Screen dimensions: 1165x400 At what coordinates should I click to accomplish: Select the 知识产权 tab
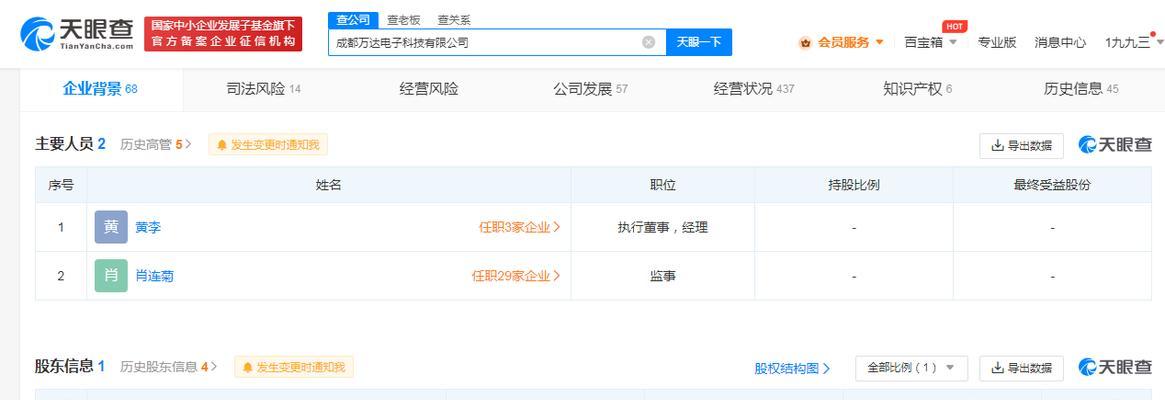(917, 89)
